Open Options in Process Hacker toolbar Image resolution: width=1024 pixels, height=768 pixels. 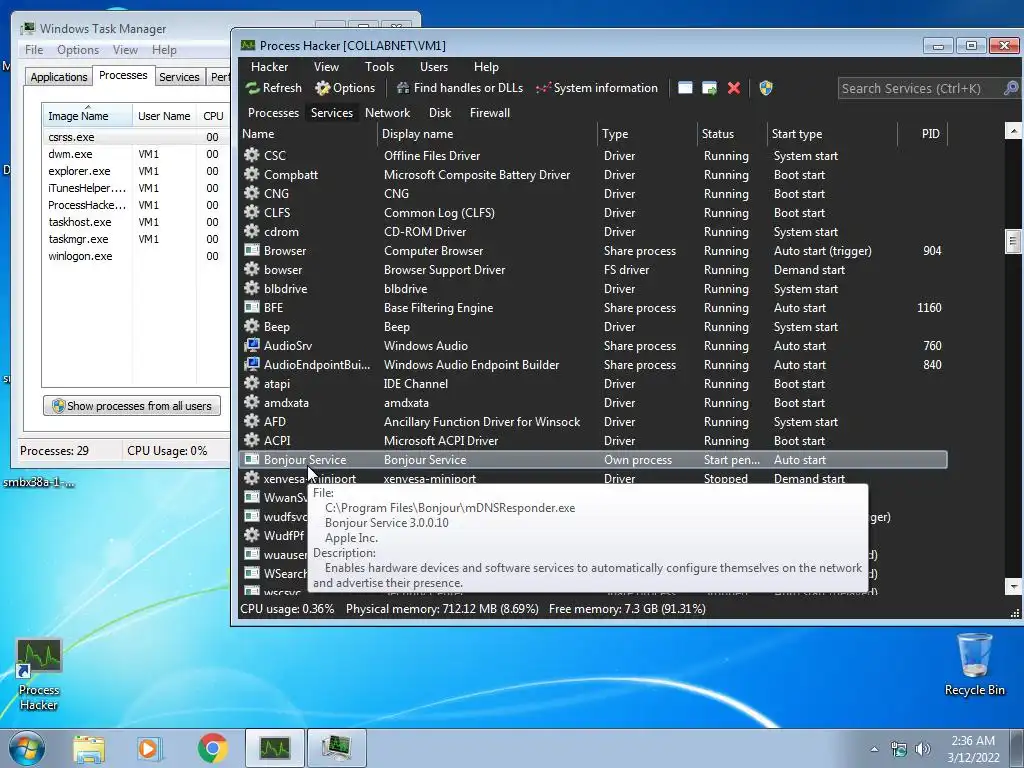coord(345,88)
